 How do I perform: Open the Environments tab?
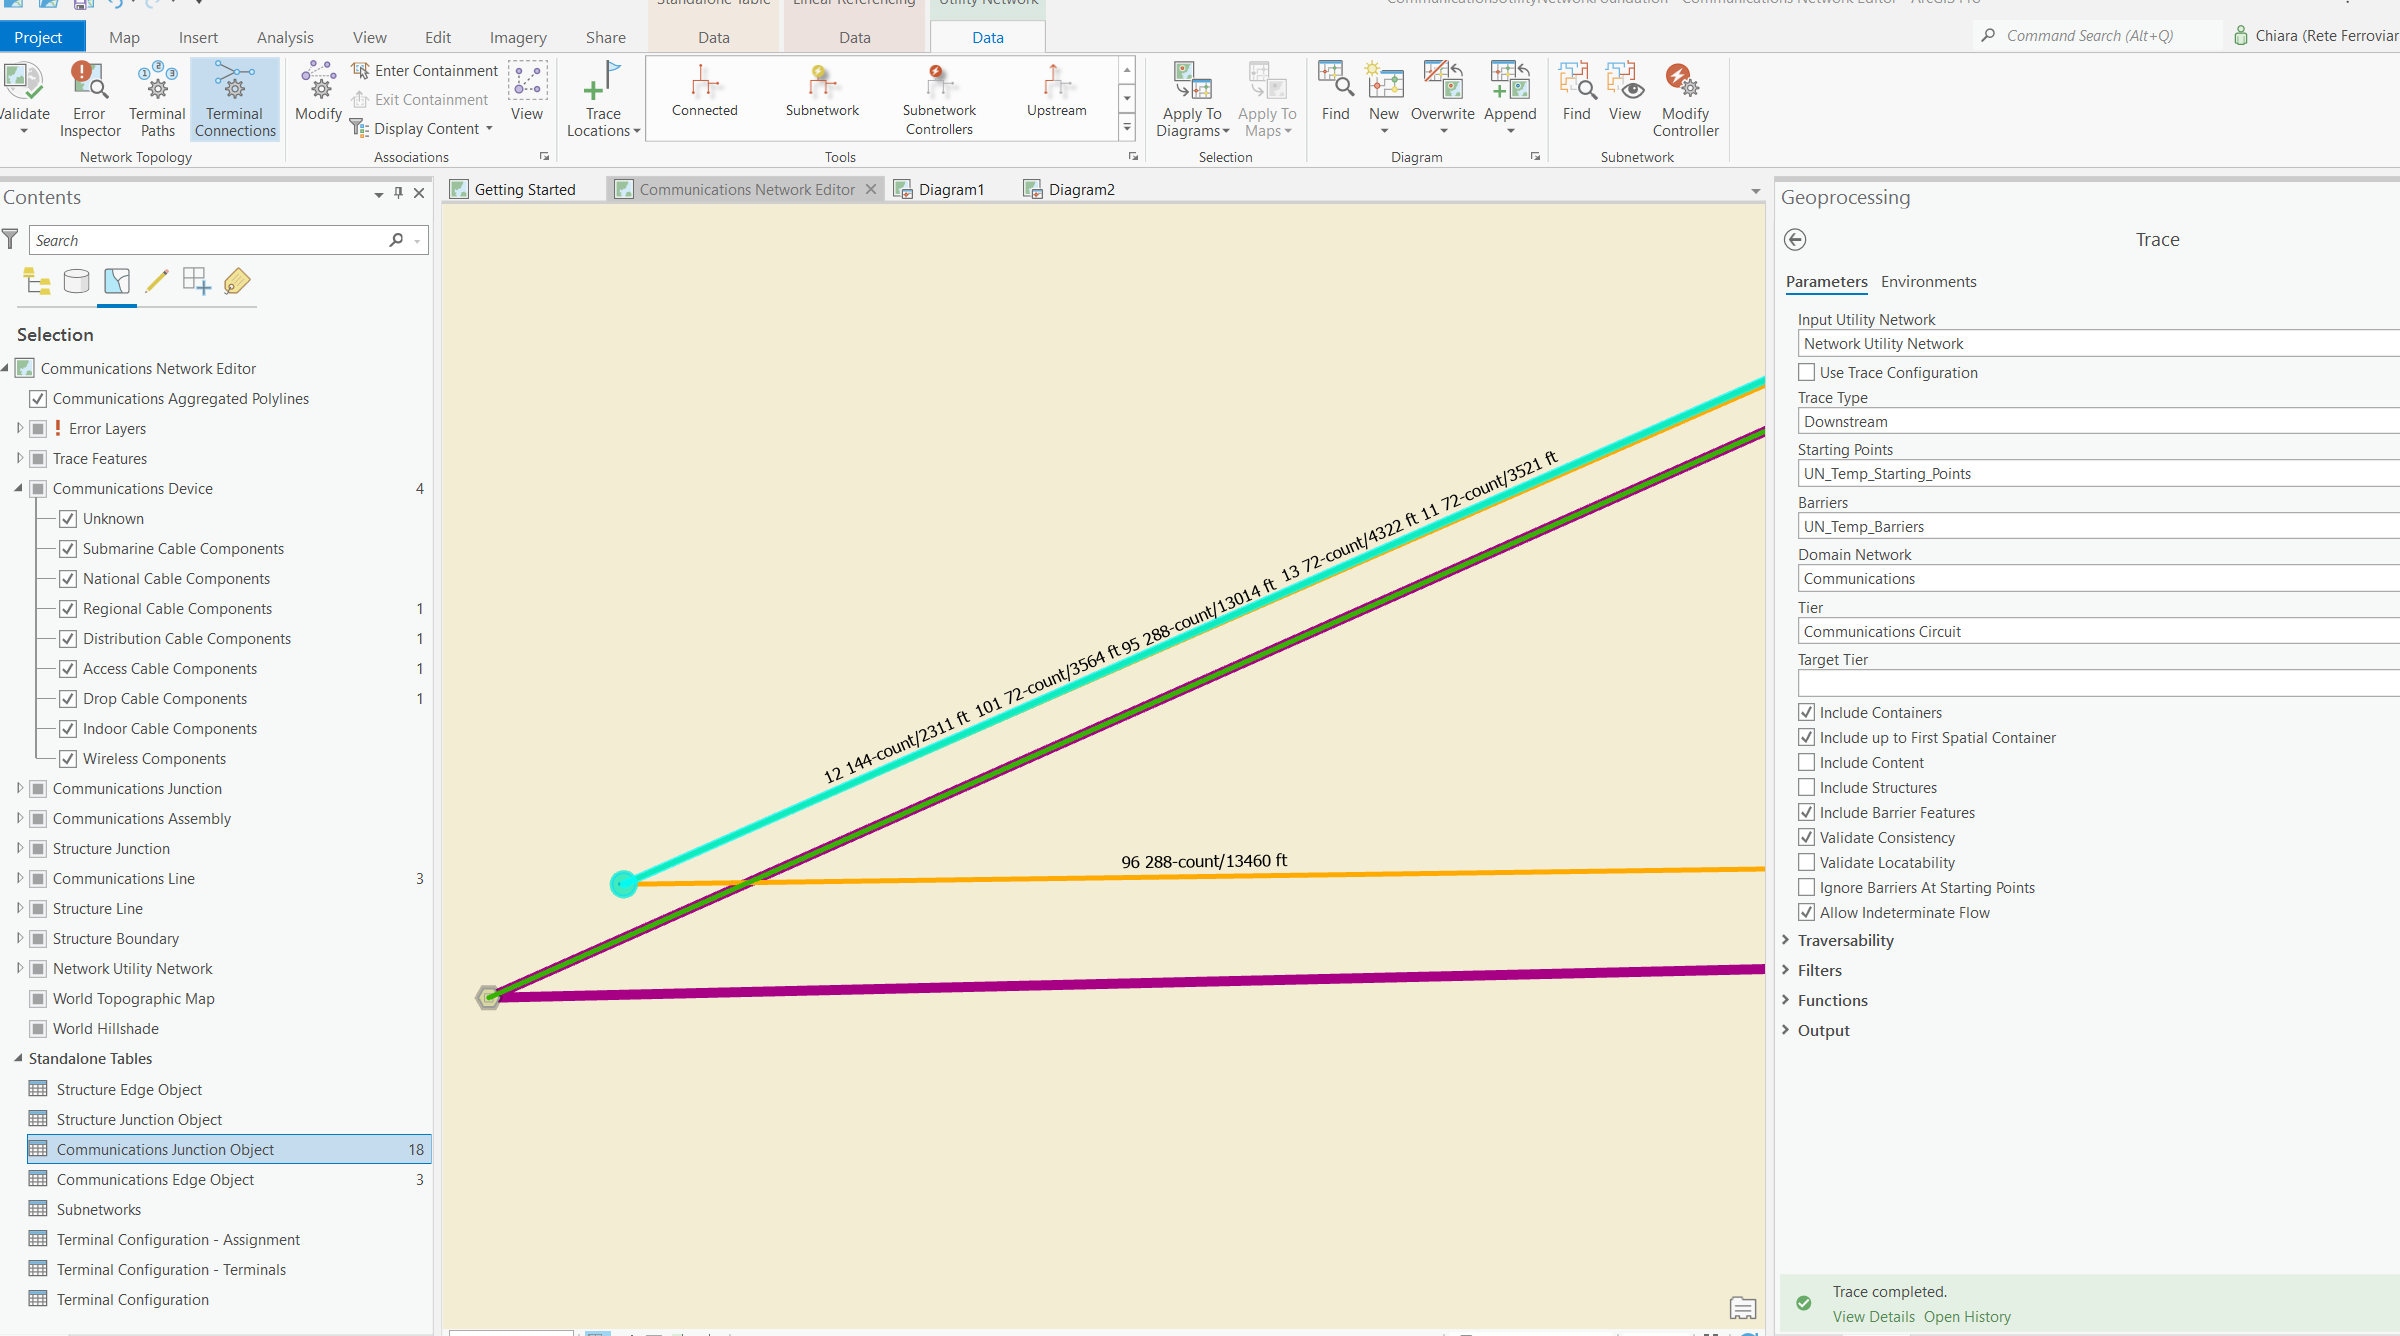(1928, 282)
